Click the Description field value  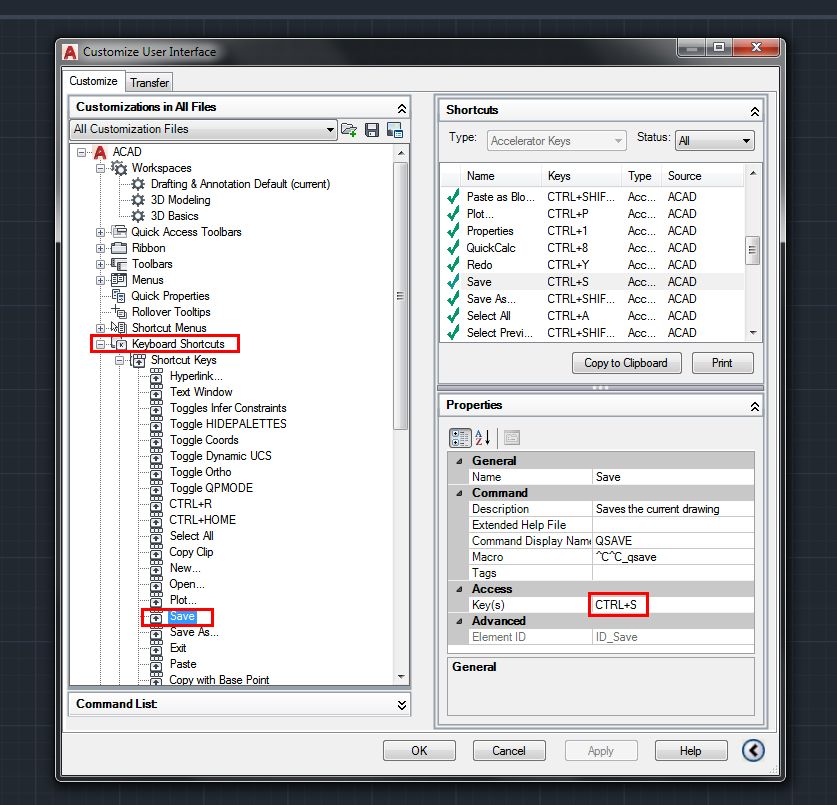point(673,509)
